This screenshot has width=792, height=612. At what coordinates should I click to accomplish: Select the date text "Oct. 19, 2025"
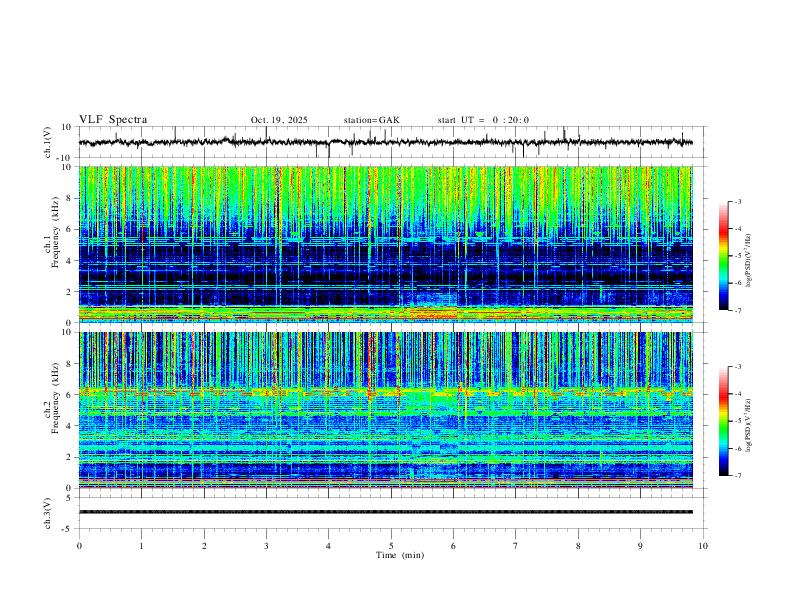(x=279, y=120)
